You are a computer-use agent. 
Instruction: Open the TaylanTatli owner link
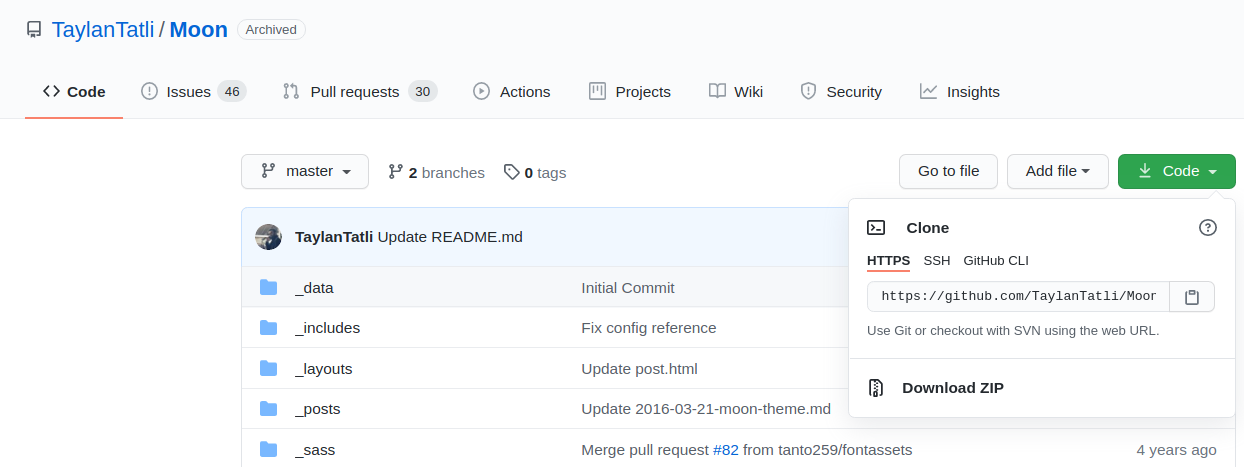(103, 30)
